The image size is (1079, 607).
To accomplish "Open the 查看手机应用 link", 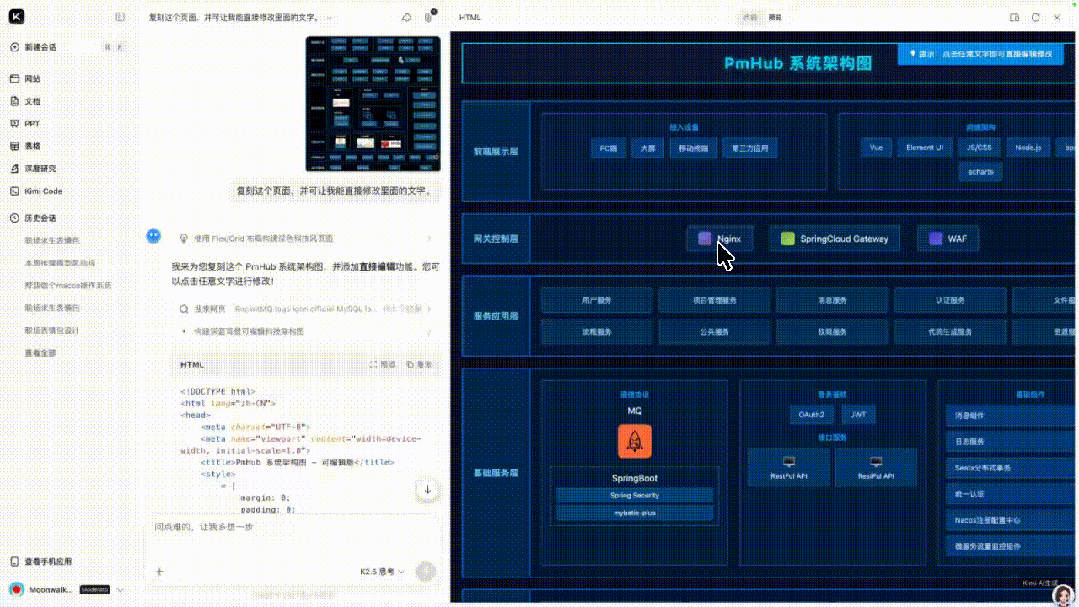I will [45, 561].
